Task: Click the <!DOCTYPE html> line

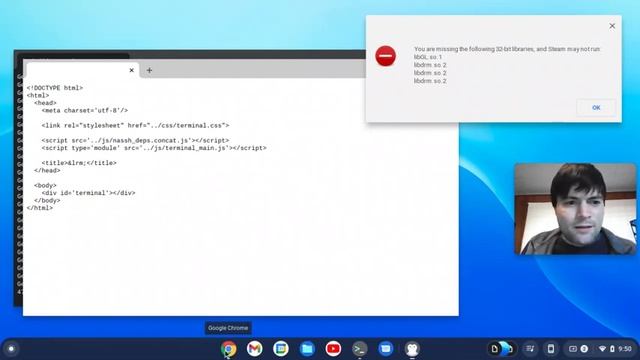Action: 55,88
